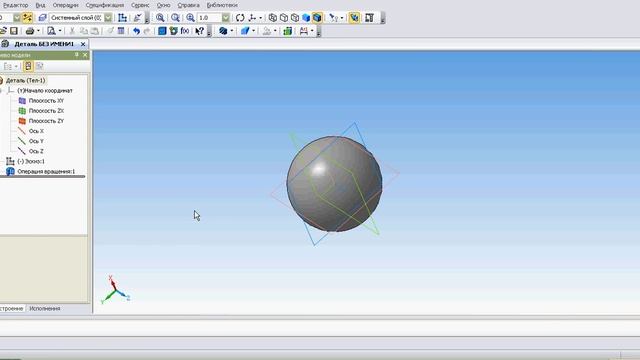This screenshot has height=360, width=640.
Task: Click the Print preview icon
Action: [51, 31]
